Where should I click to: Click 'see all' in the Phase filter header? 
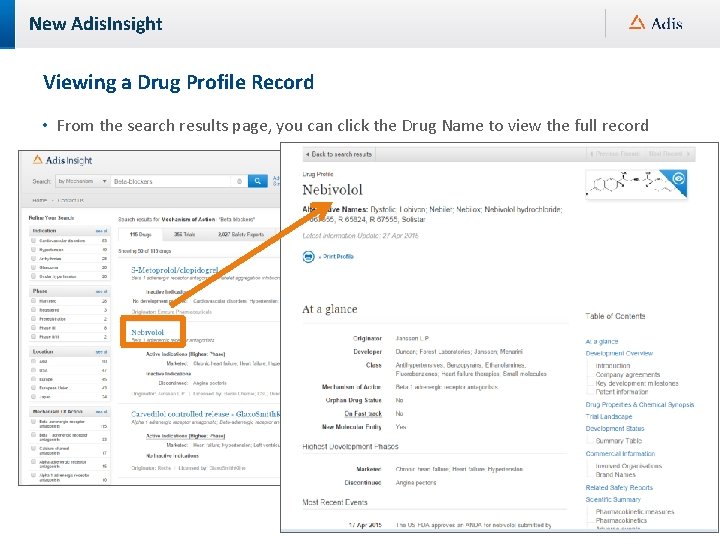point(101,291)
